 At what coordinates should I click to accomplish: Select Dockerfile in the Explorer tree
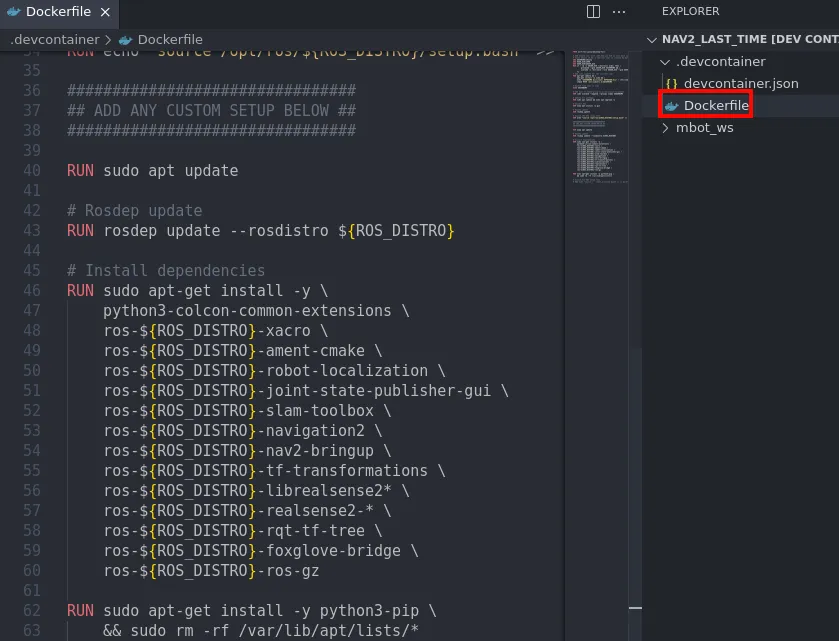point(716,105)
